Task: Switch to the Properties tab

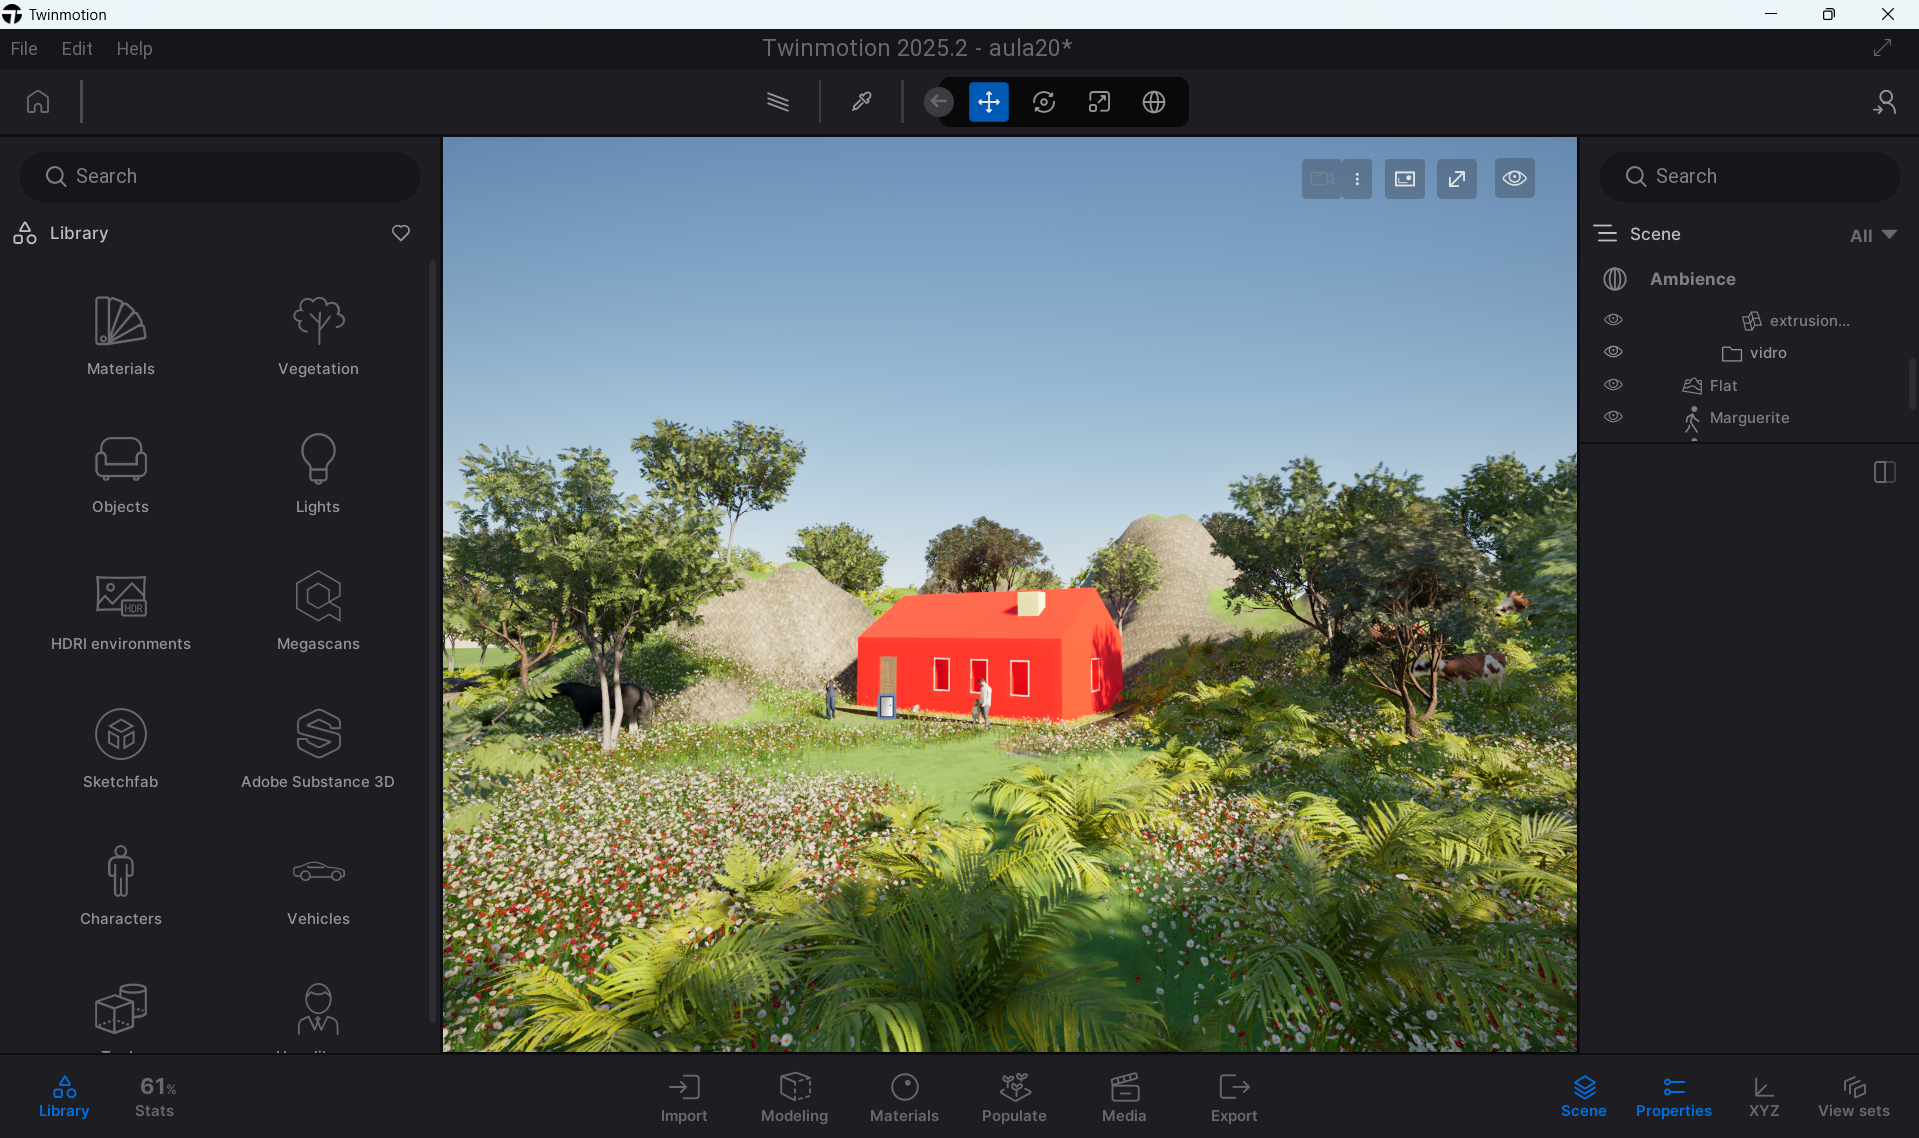Action: pos(1673,1096)
